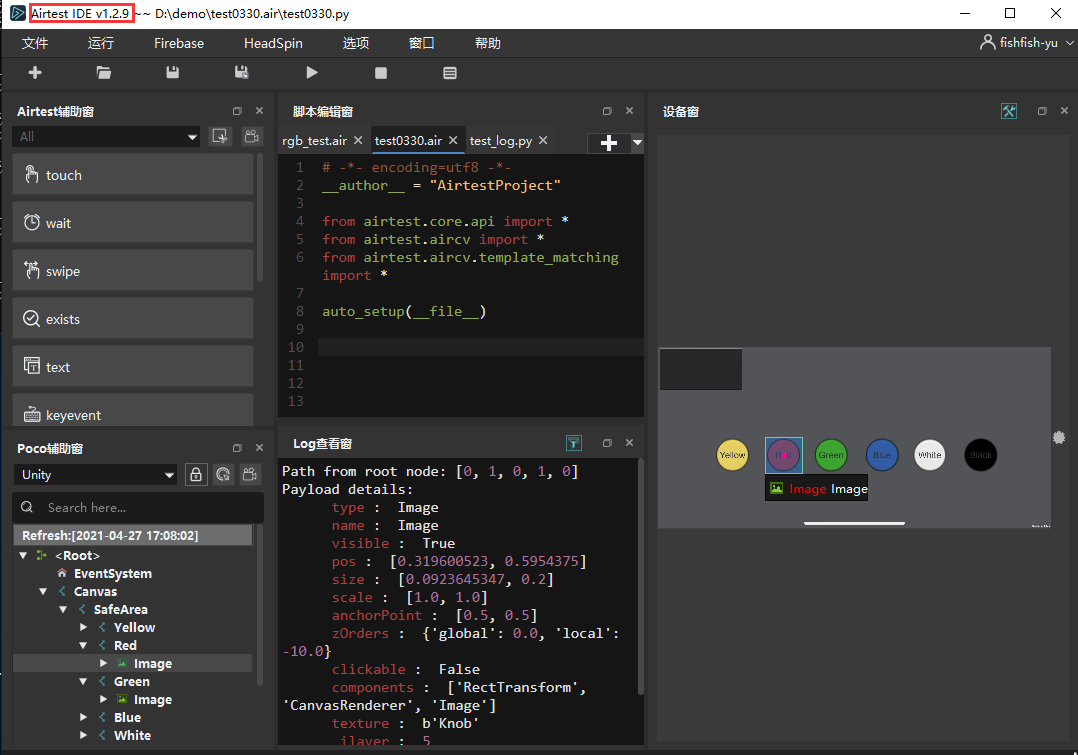The image size is (1078, 755).
Task: Run the script with the play button
Action: coord(311,73)
